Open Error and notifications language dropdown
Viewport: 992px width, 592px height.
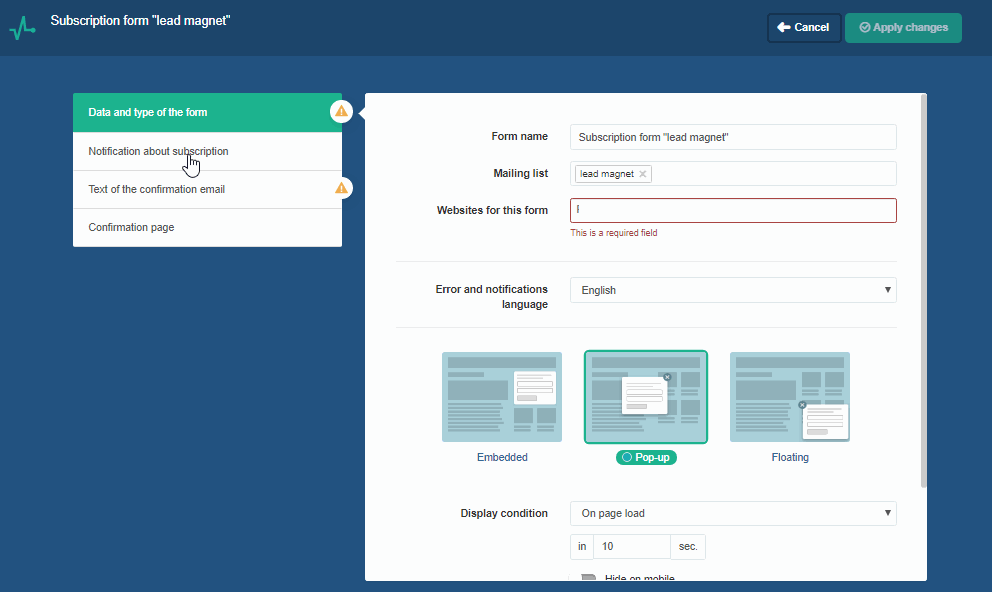[733, 290]
